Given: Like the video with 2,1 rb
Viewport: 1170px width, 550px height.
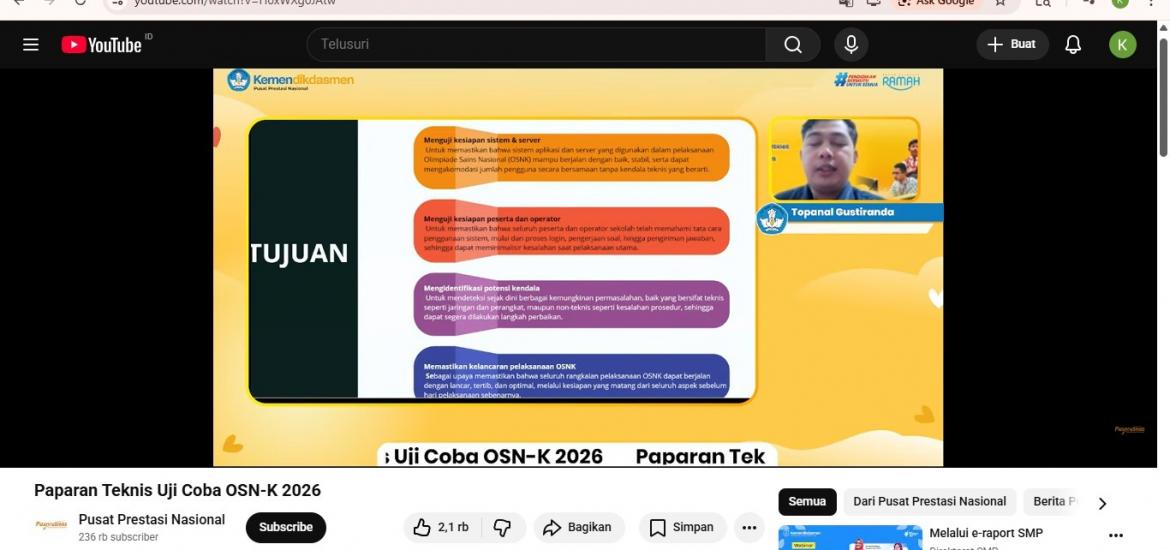Looking at the screenshot, I should click(442, 528).
